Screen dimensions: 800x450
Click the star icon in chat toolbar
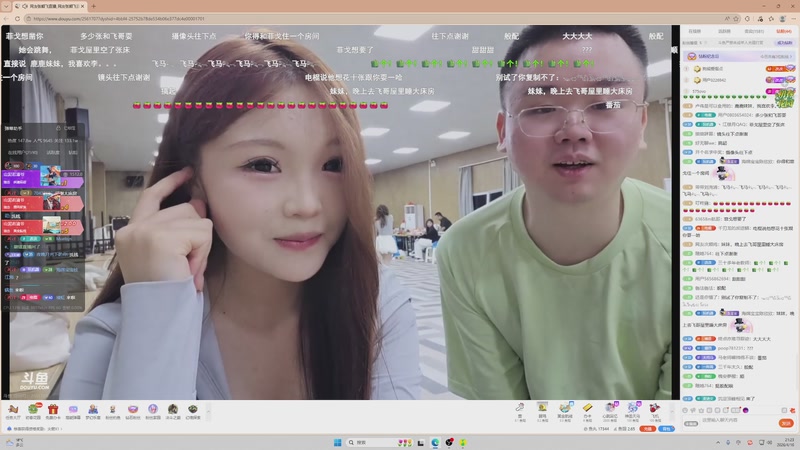pos(702,410)
